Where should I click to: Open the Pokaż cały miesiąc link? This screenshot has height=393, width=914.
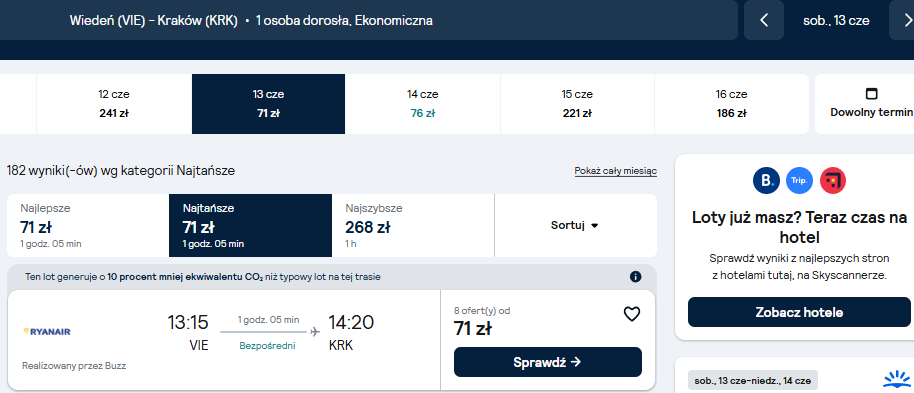click(616, 171)
